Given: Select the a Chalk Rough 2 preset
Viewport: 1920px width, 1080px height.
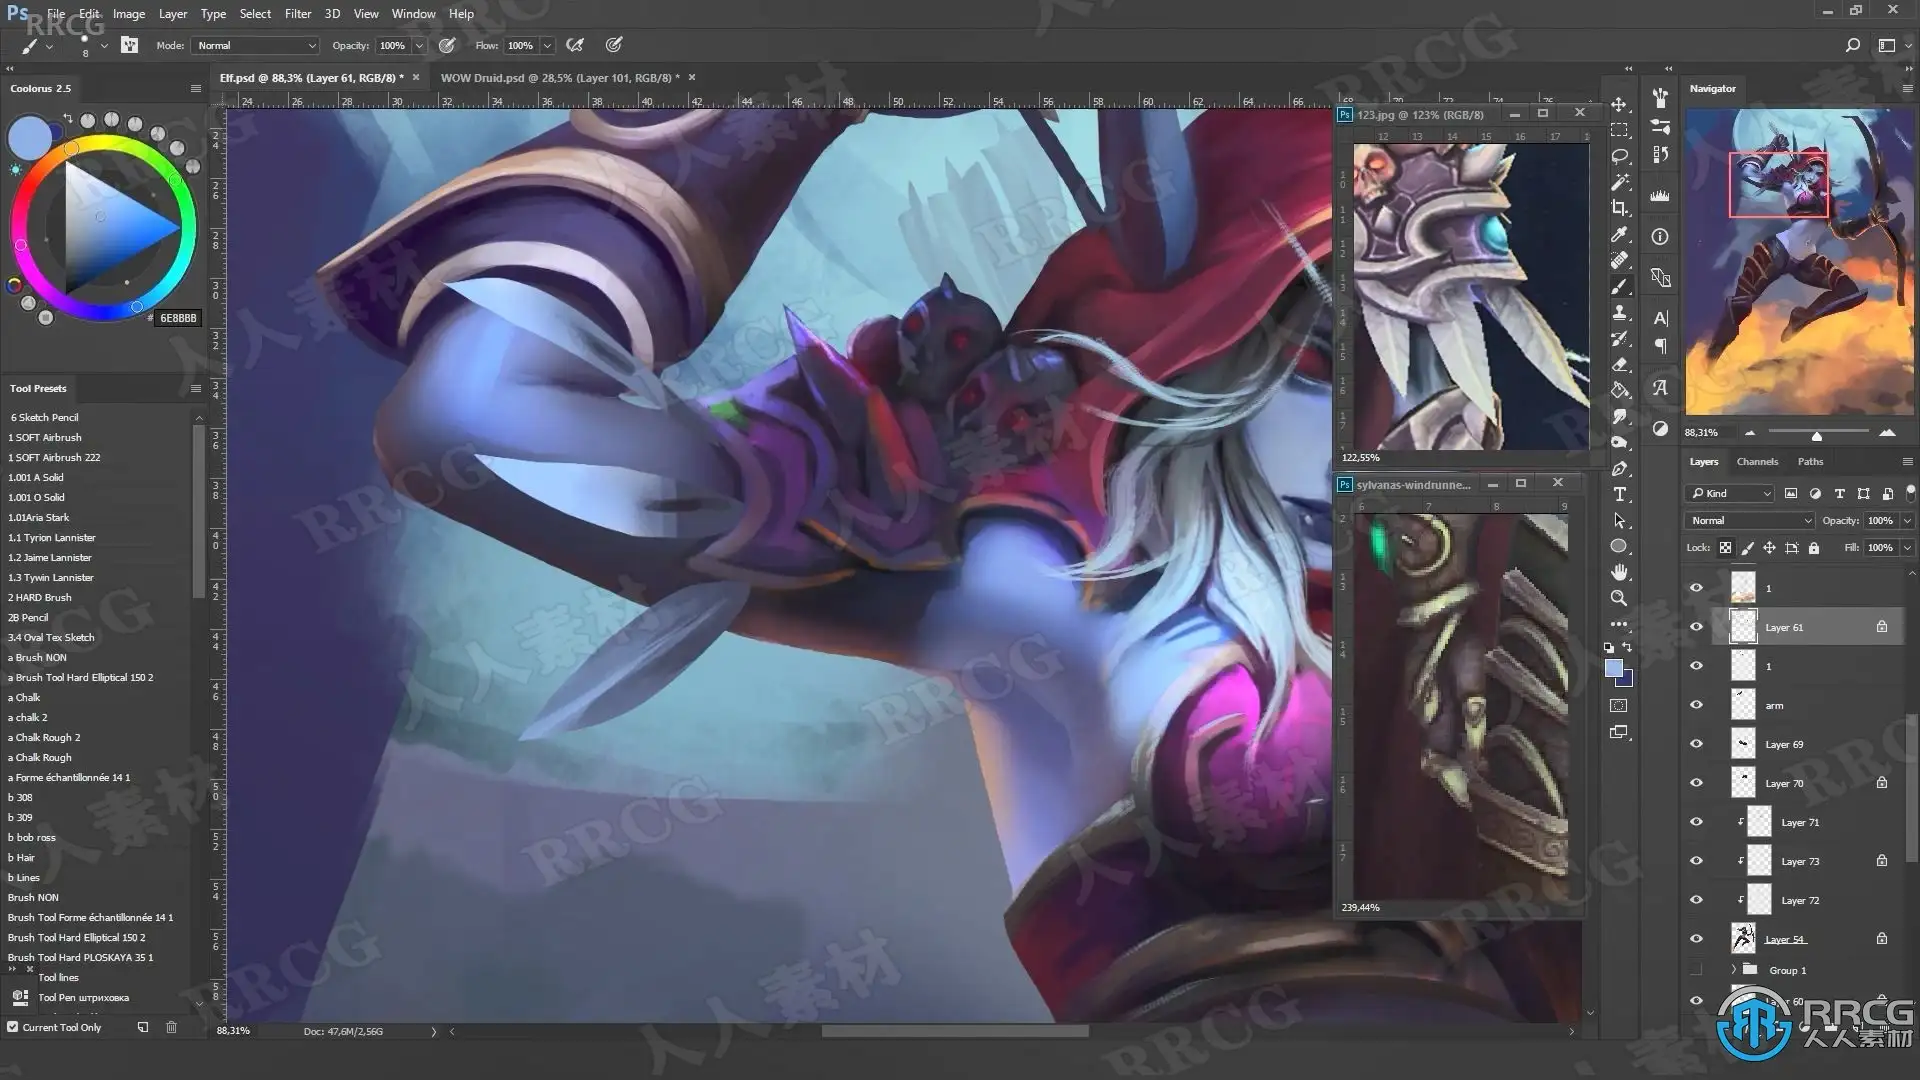Looking at the screenshot, I should 44,737.
